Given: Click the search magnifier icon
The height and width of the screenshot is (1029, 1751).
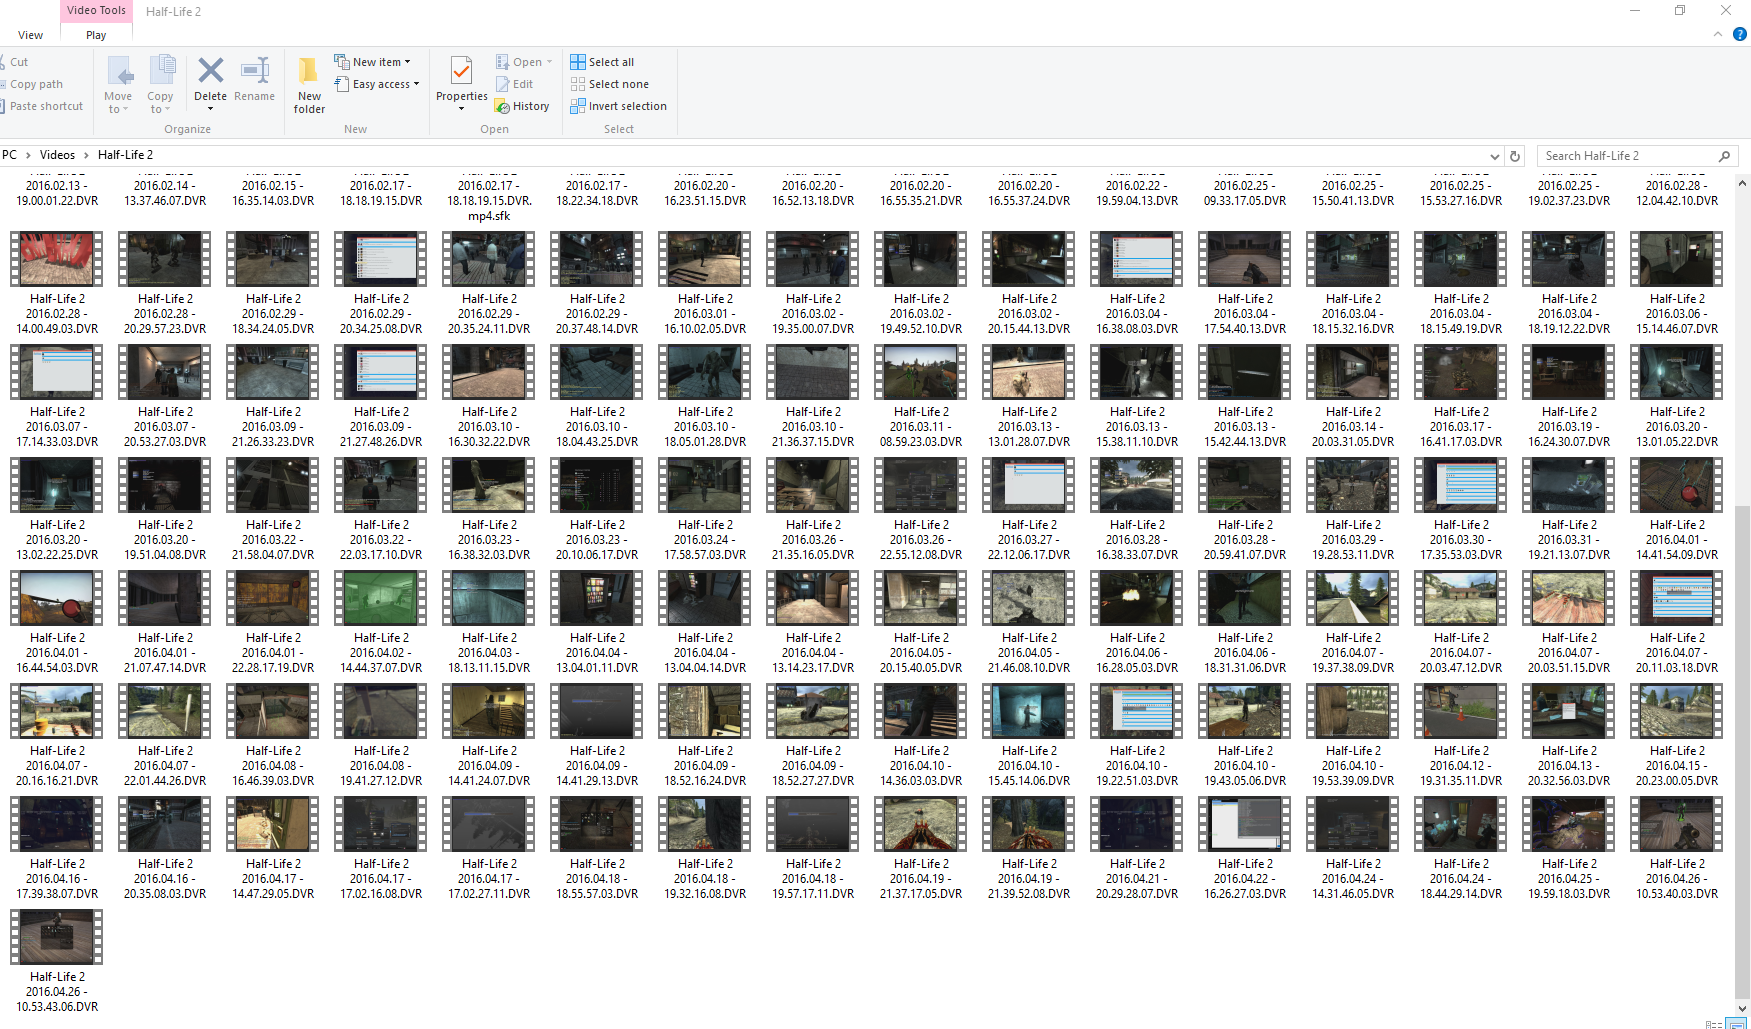Looking at the screenshot, I should coord(1724,156).
